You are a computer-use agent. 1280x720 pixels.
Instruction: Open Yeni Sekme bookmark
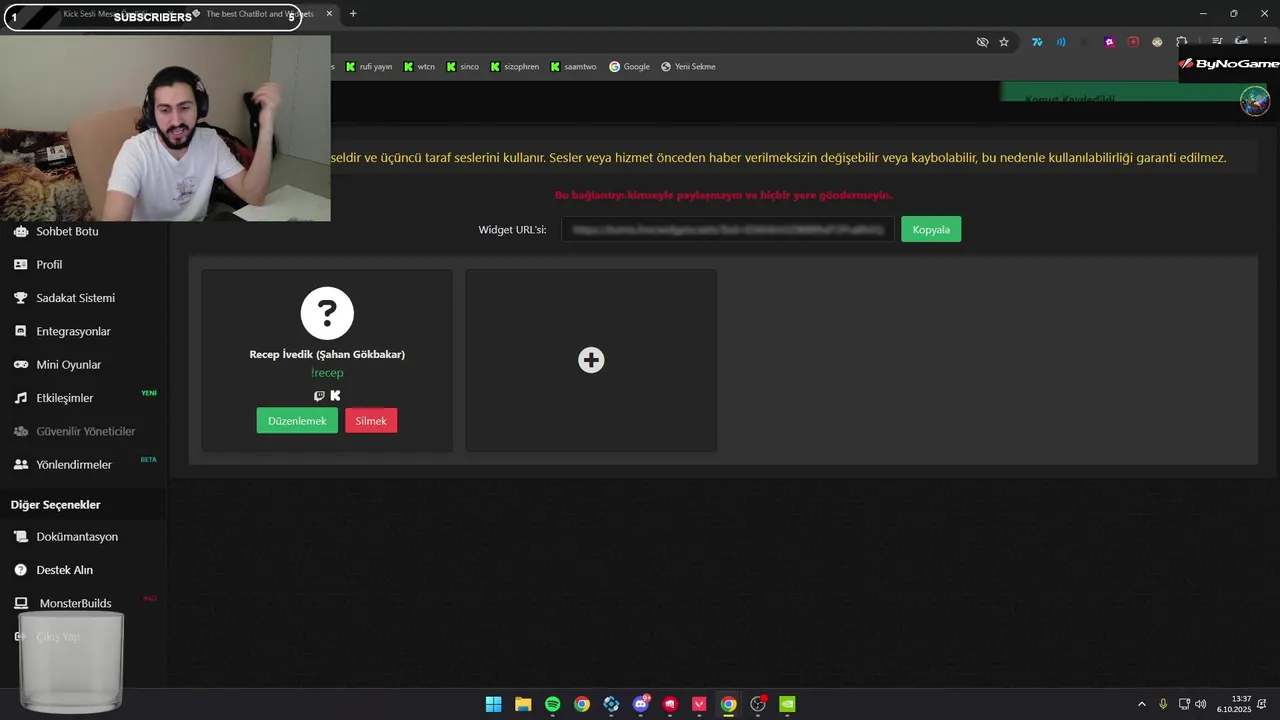pos(688,67)
